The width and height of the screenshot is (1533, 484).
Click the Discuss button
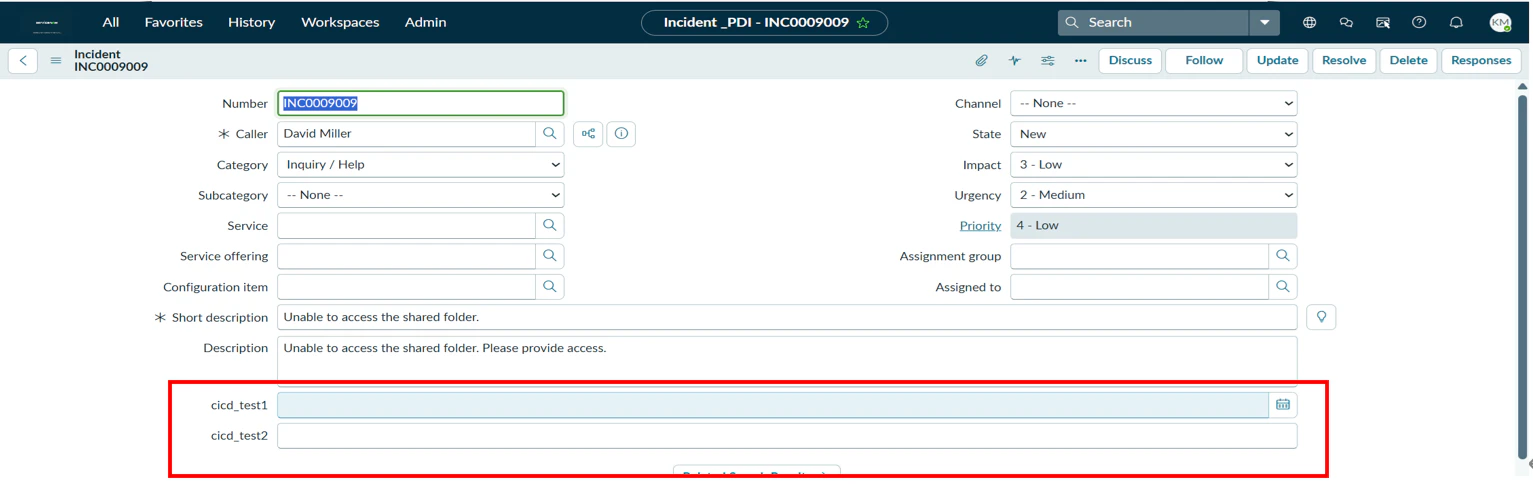pos(1130,60)
